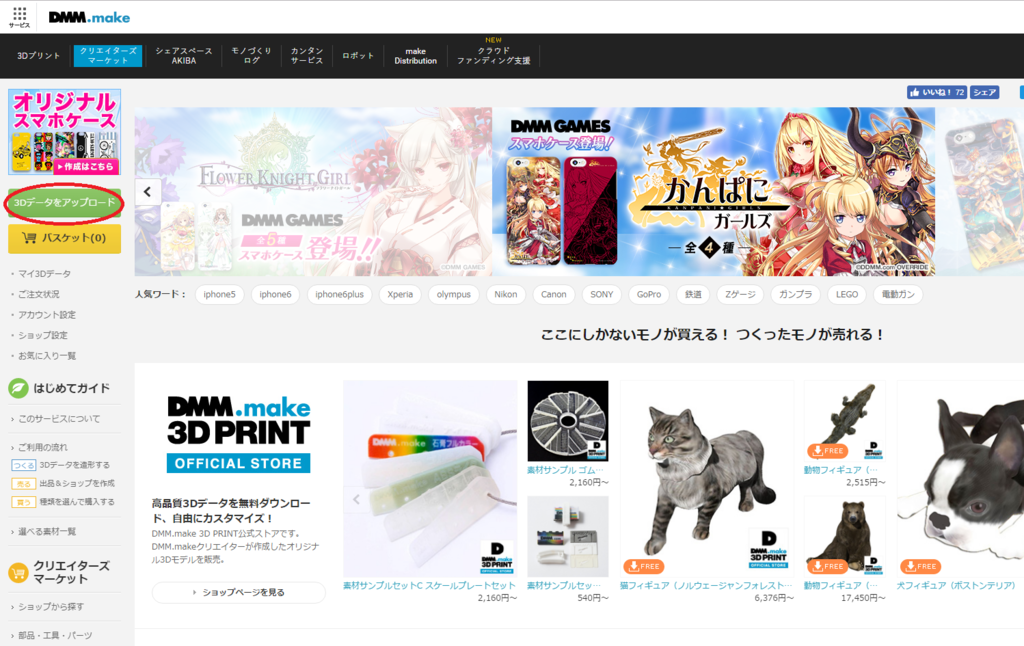Click previous arrow on product carousel
The height and width of the screenshot is (646, 1024).
(x=357, y=500)
